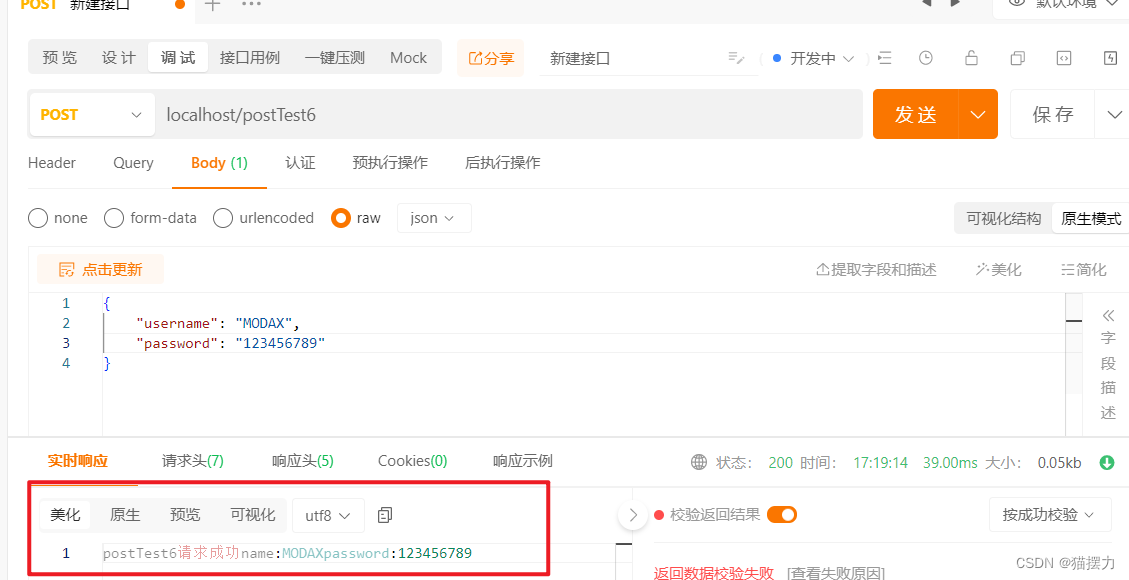Save the interface with 保存

(1053, 114)
